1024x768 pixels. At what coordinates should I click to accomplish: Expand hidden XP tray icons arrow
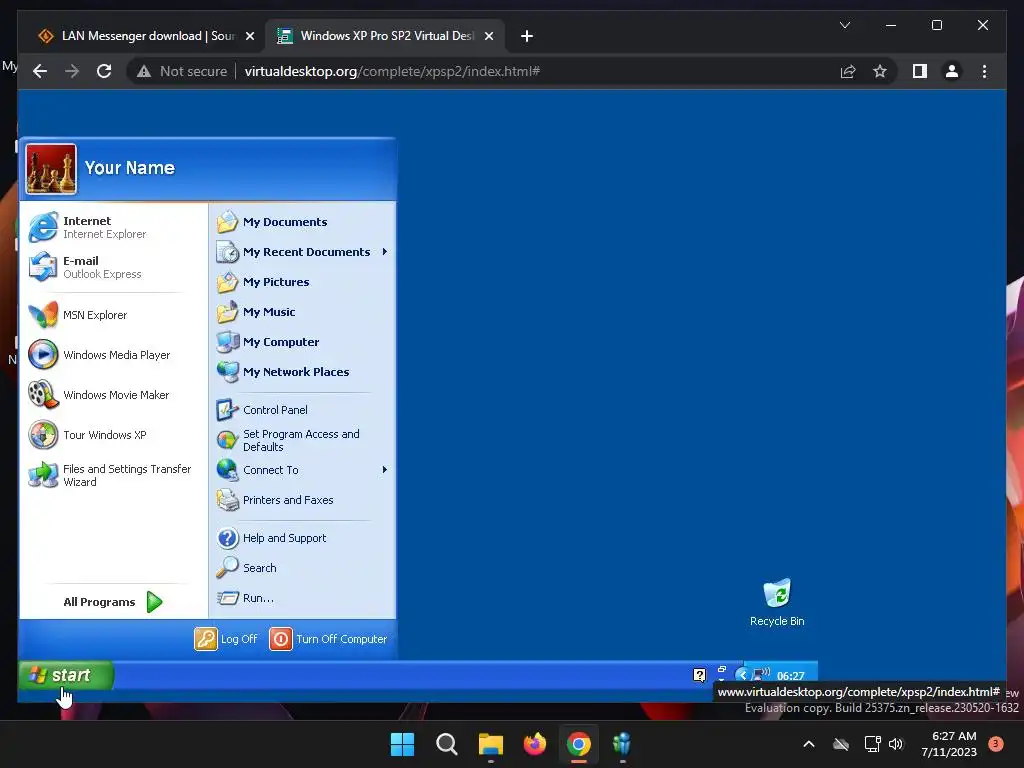pos(742,675)
